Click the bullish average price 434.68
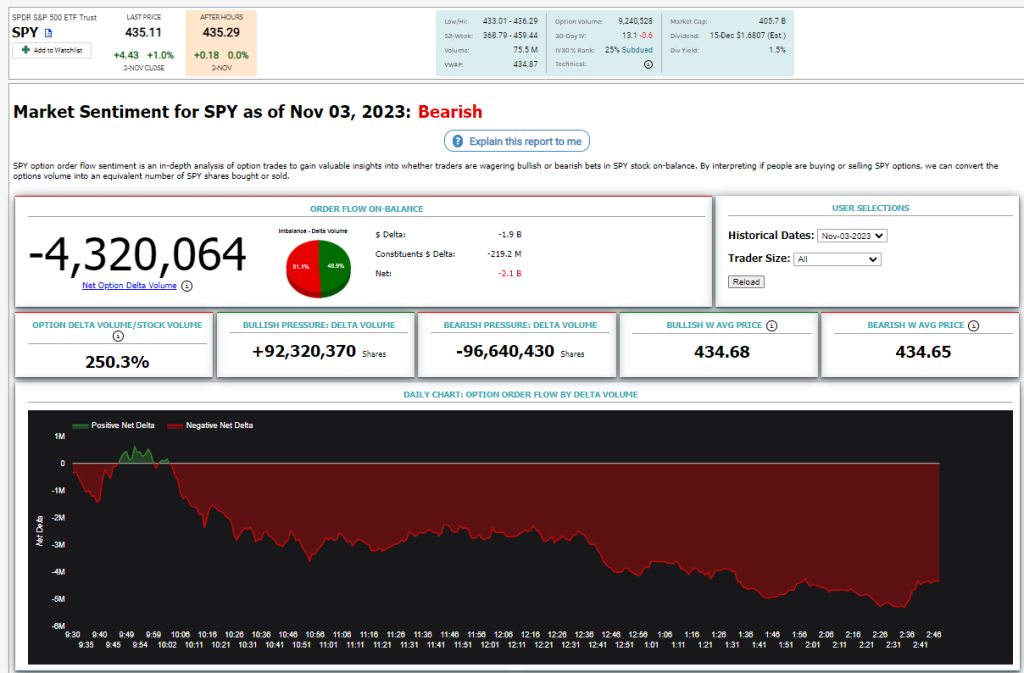Viewport: 1024px width, 673px height. (x=722, y=352)
